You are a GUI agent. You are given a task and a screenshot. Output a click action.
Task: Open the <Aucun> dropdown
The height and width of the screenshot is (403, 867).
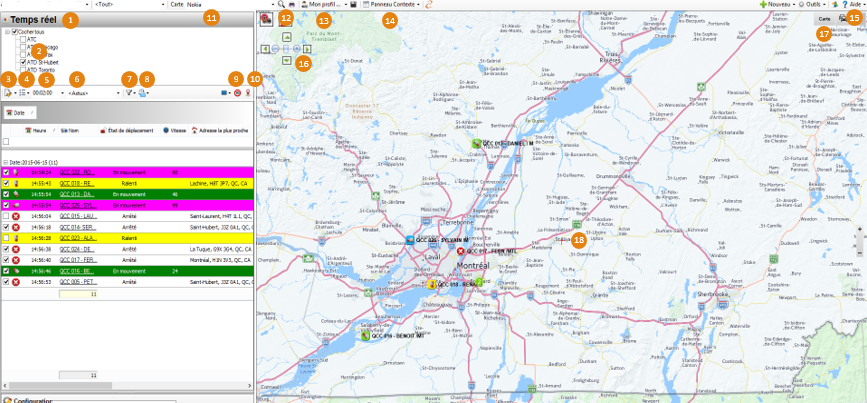click(x=90, y=93)
